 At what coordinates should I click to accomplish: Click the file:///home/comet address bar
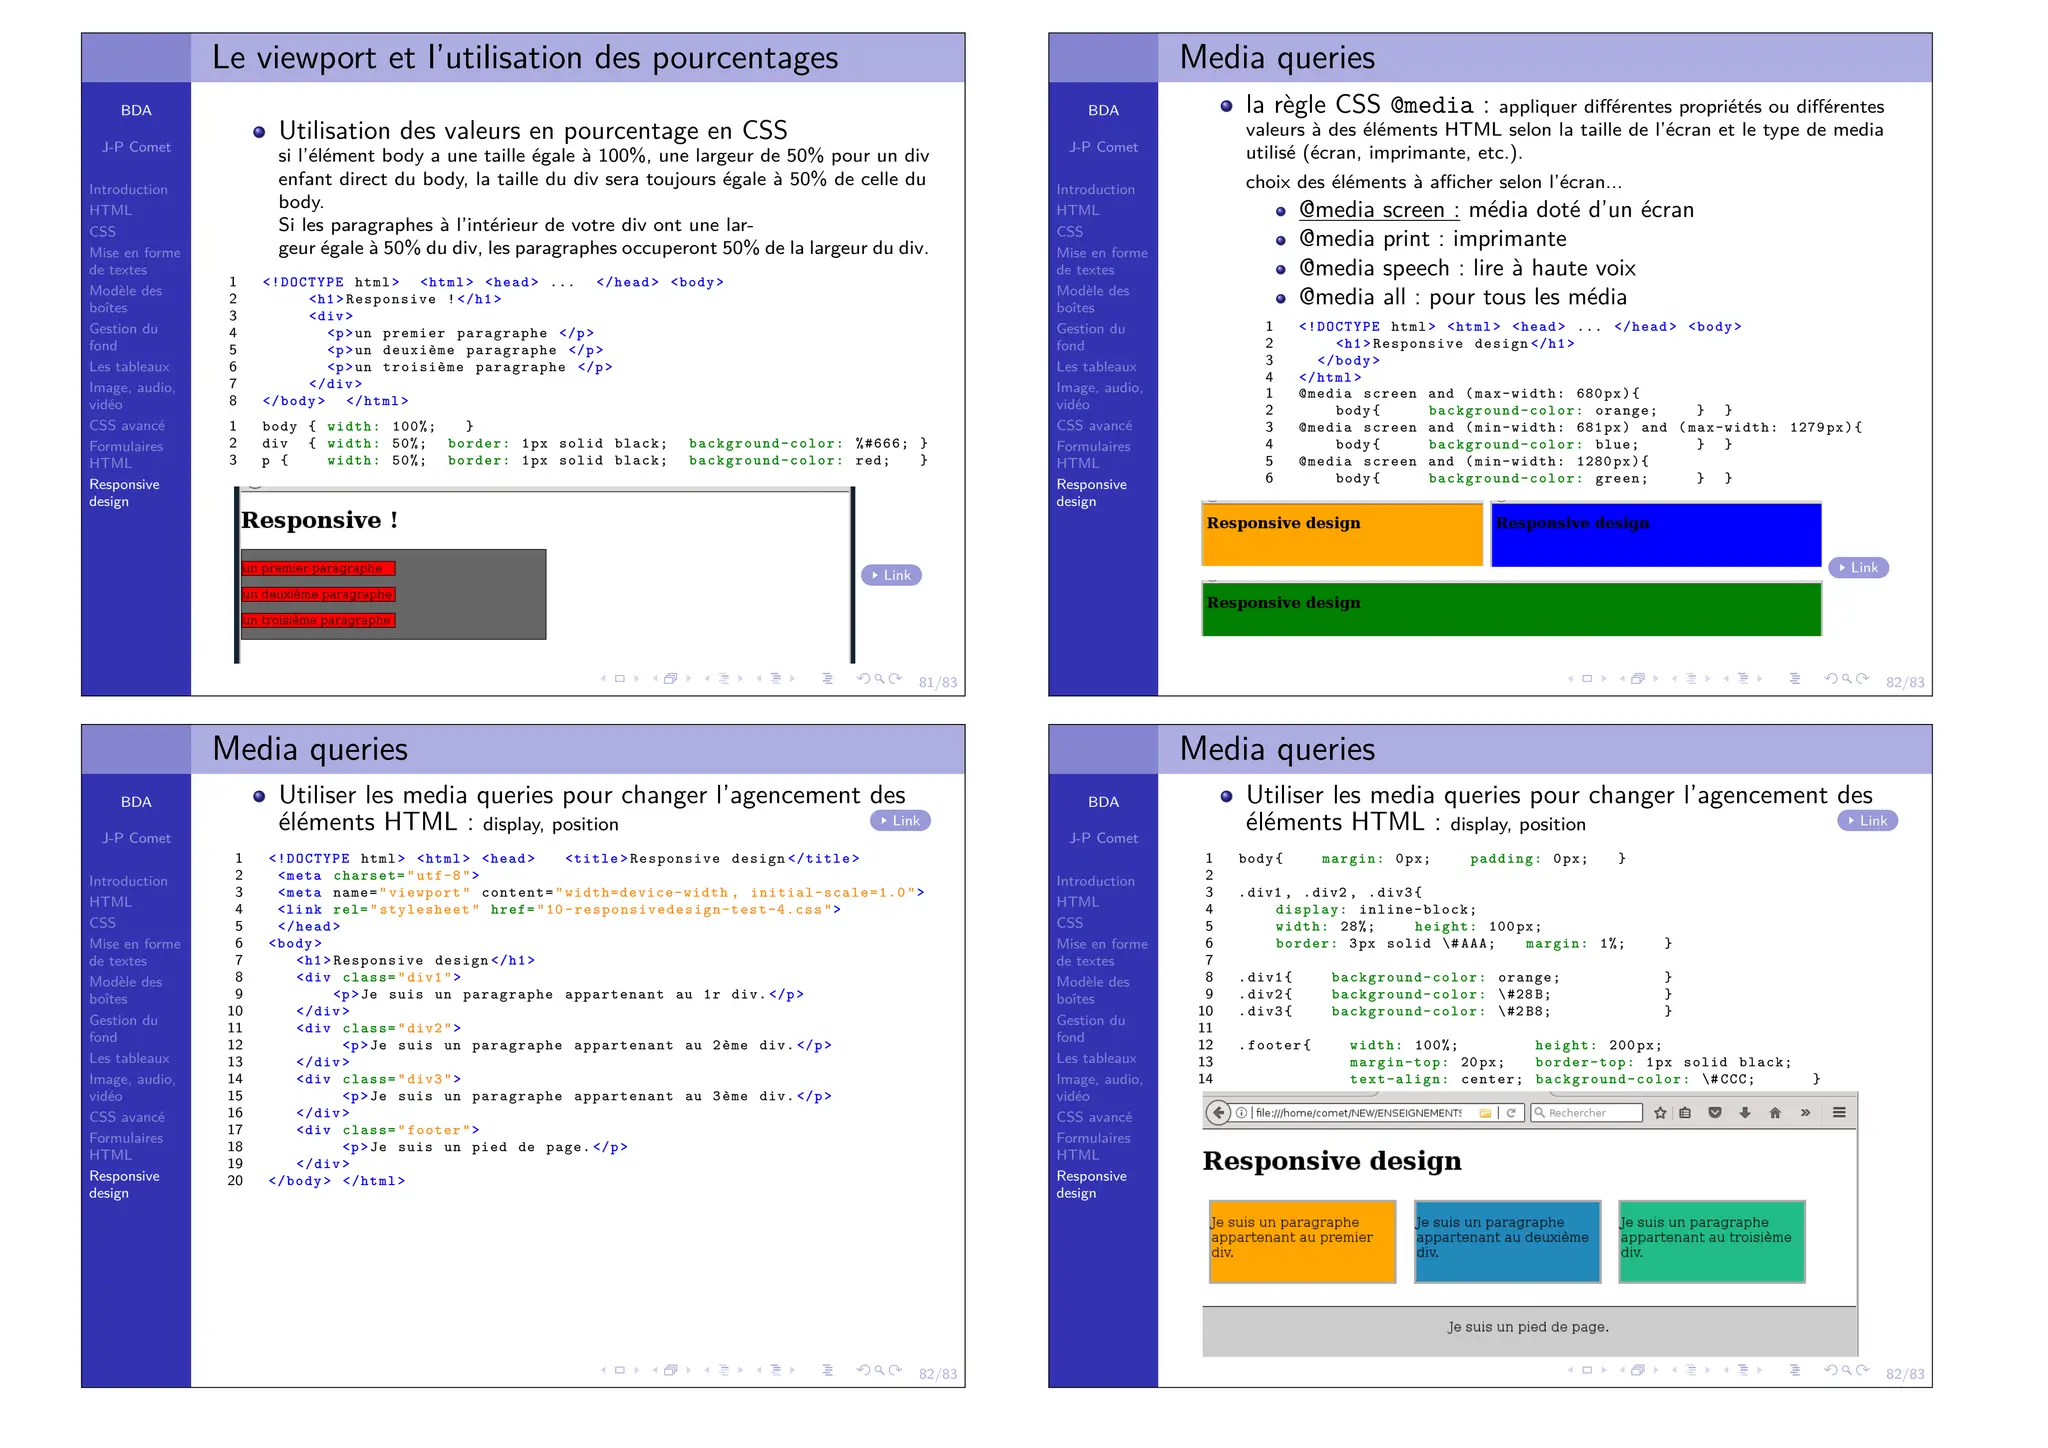(x=1360, y=1112)
